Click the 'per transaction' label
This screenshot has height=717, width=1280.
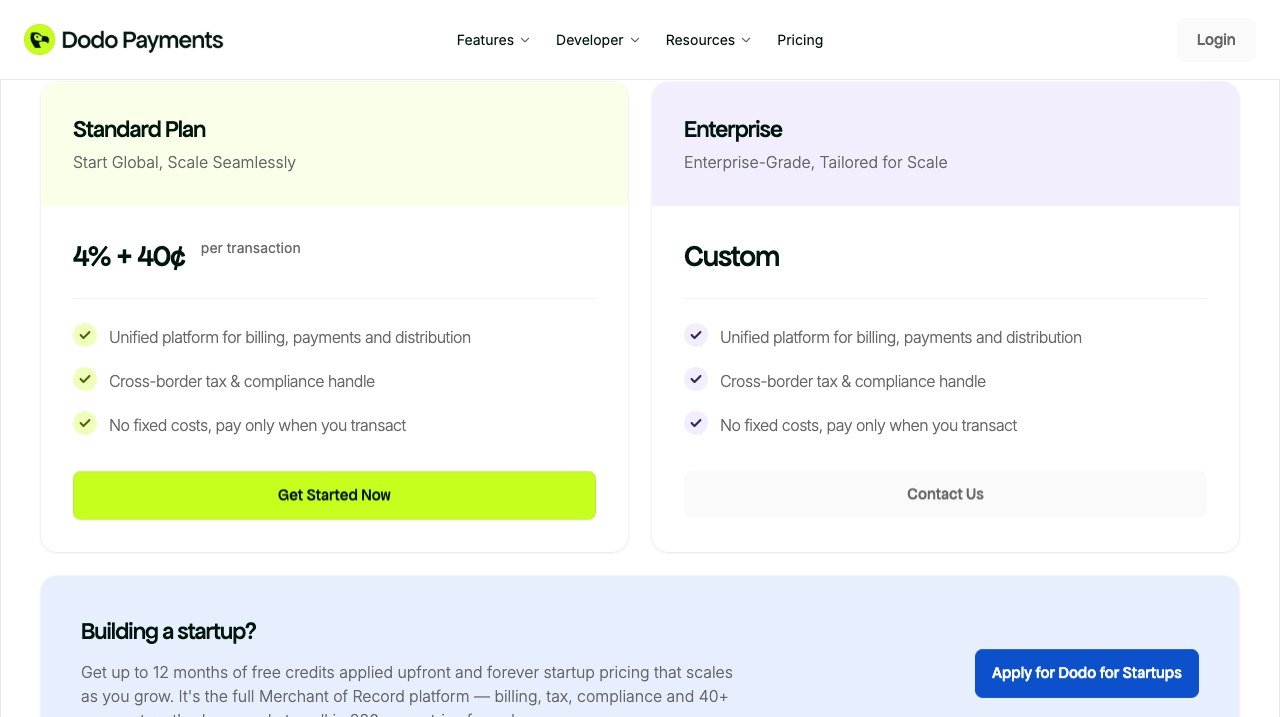click(250, 248)
